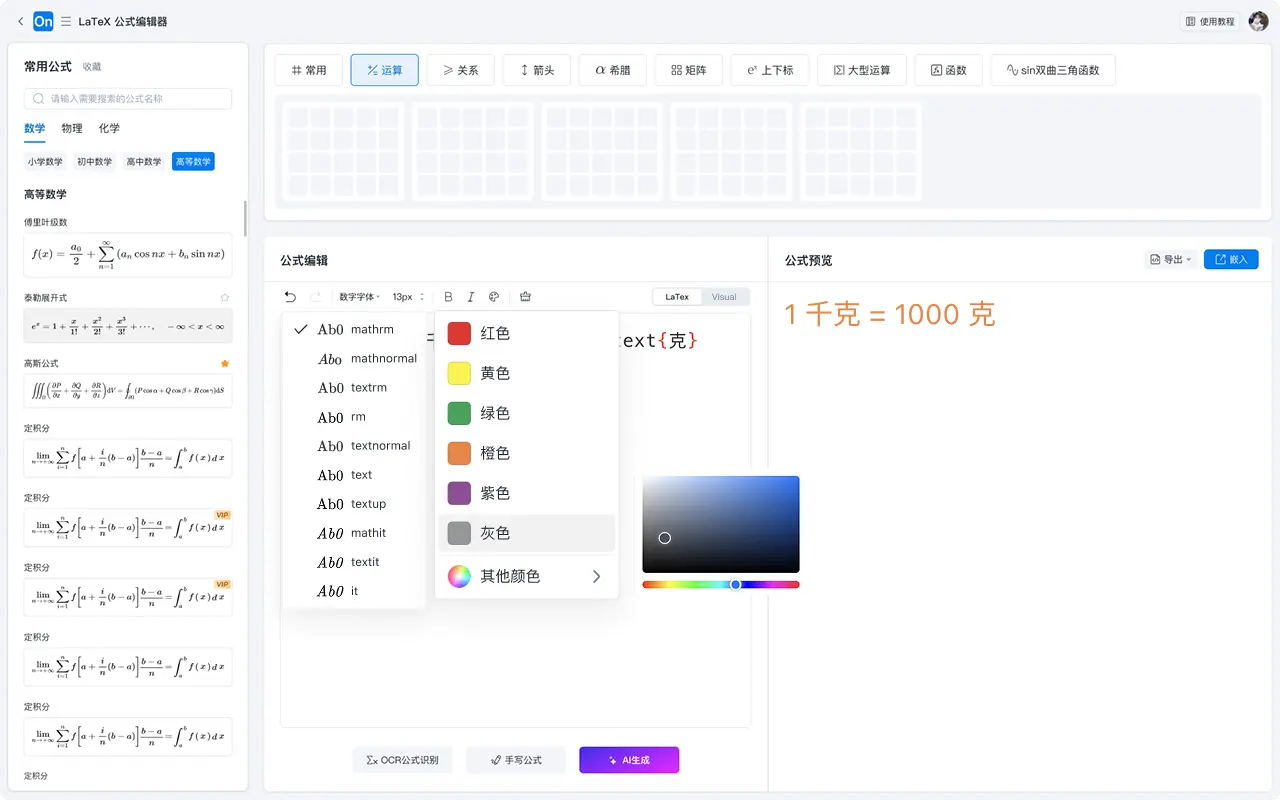Expand 其他颜色 submenu option
Screen dimensions: 1280x800
(526, 576)
